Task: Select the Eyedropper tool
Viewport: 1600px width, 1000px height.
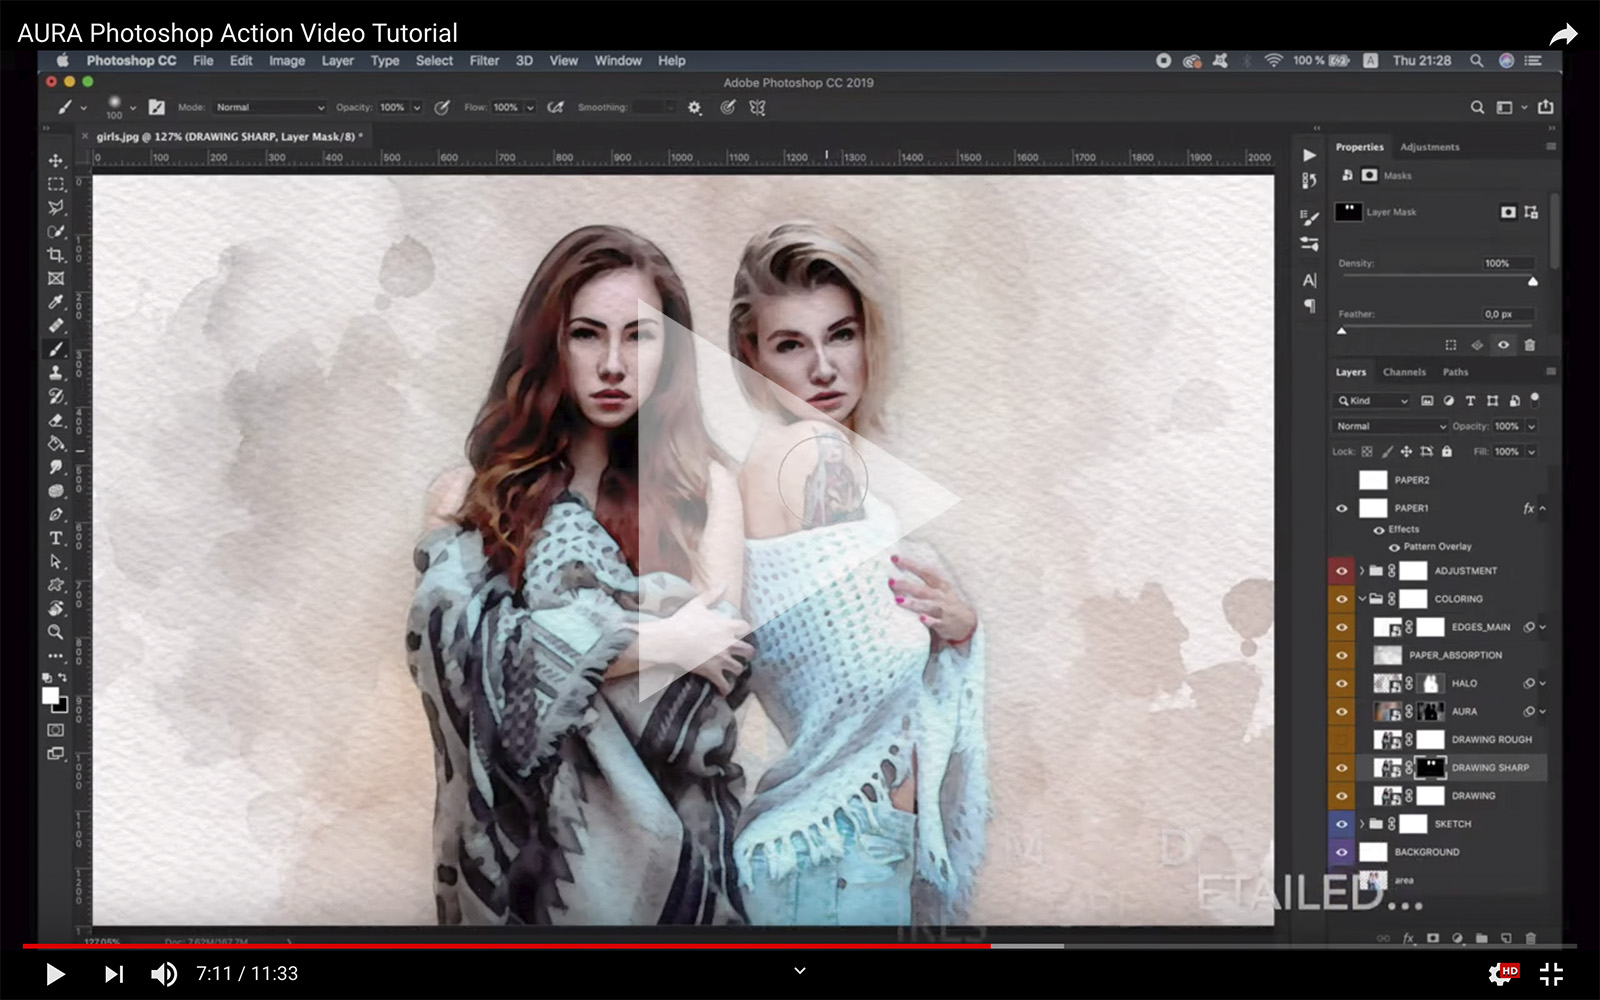Action: (56, 302)
